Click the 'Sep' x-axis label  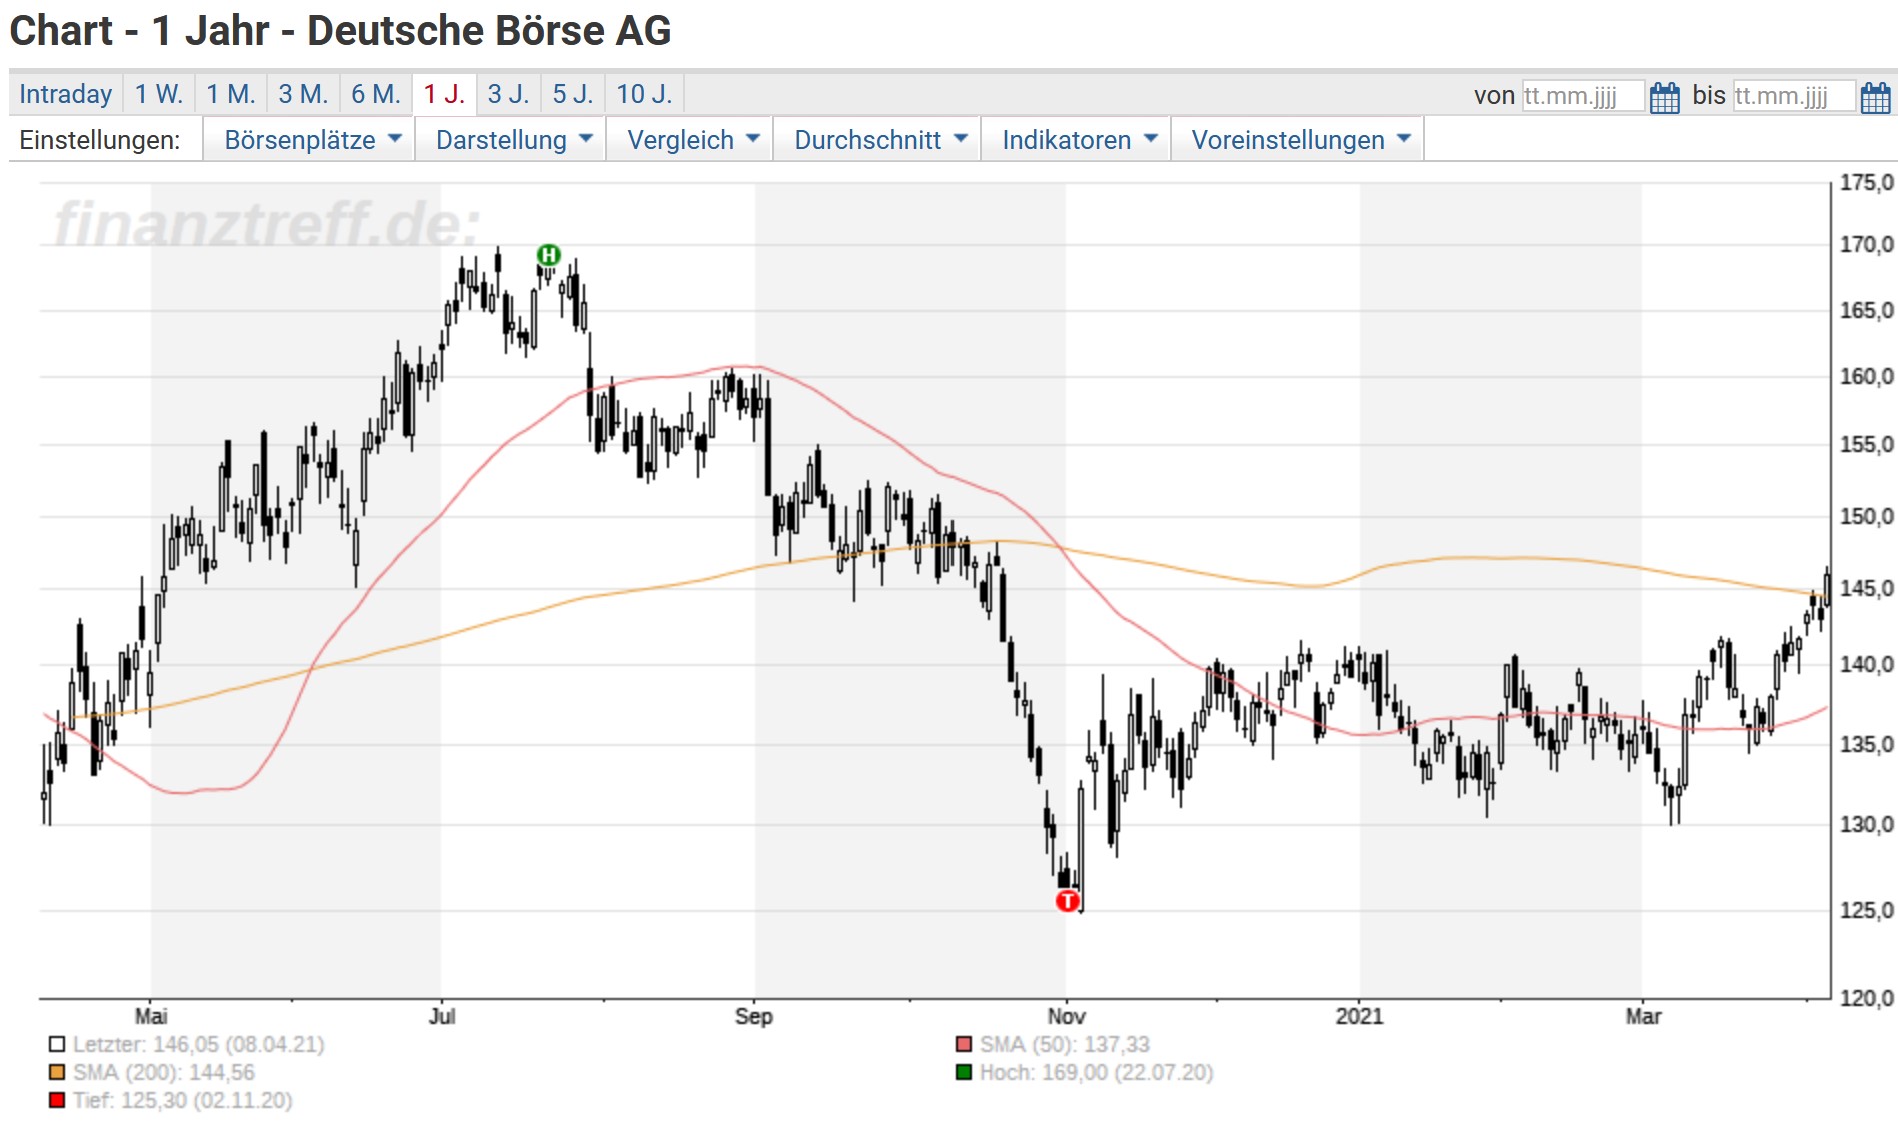(754, 1016)
